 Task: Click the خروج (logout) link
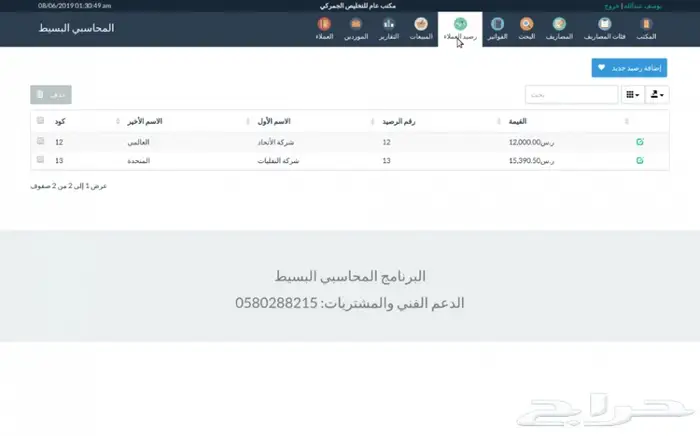pyautogui.click(x=612, y=6)
